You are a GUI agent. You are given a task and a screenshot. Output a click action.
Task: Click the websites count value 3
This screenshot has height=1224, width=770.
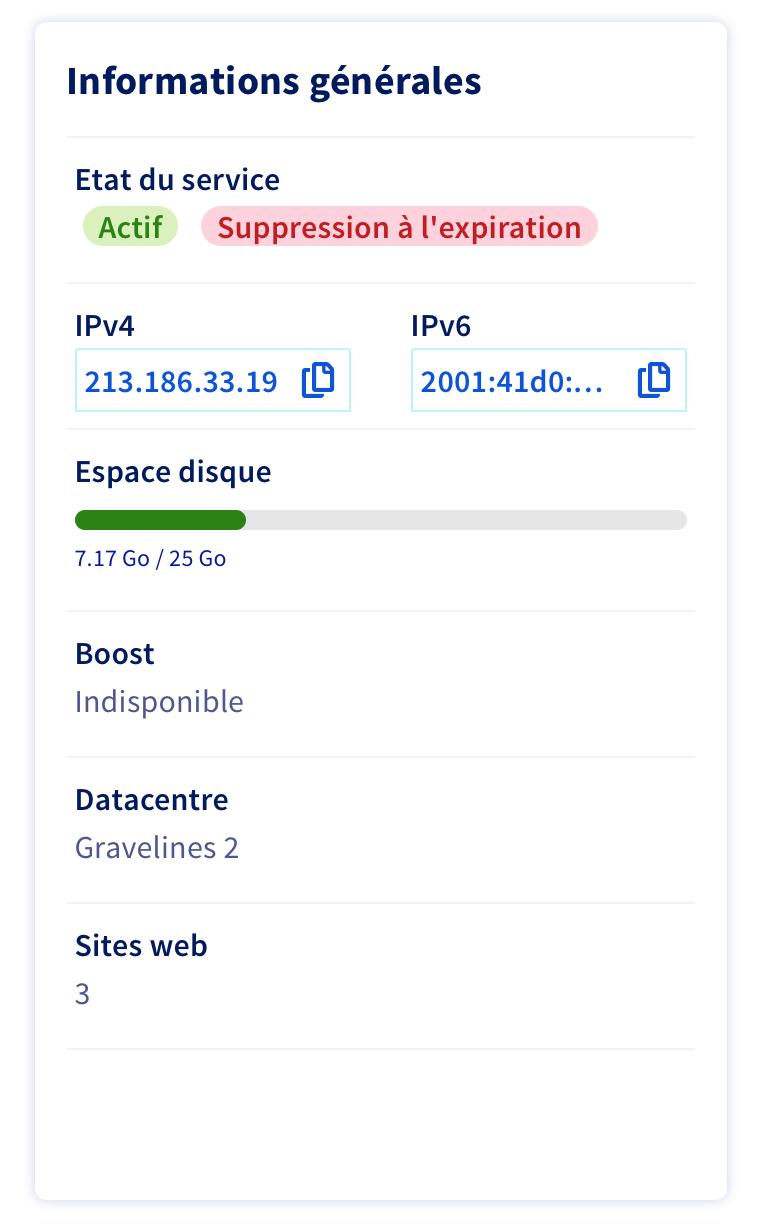82,995
